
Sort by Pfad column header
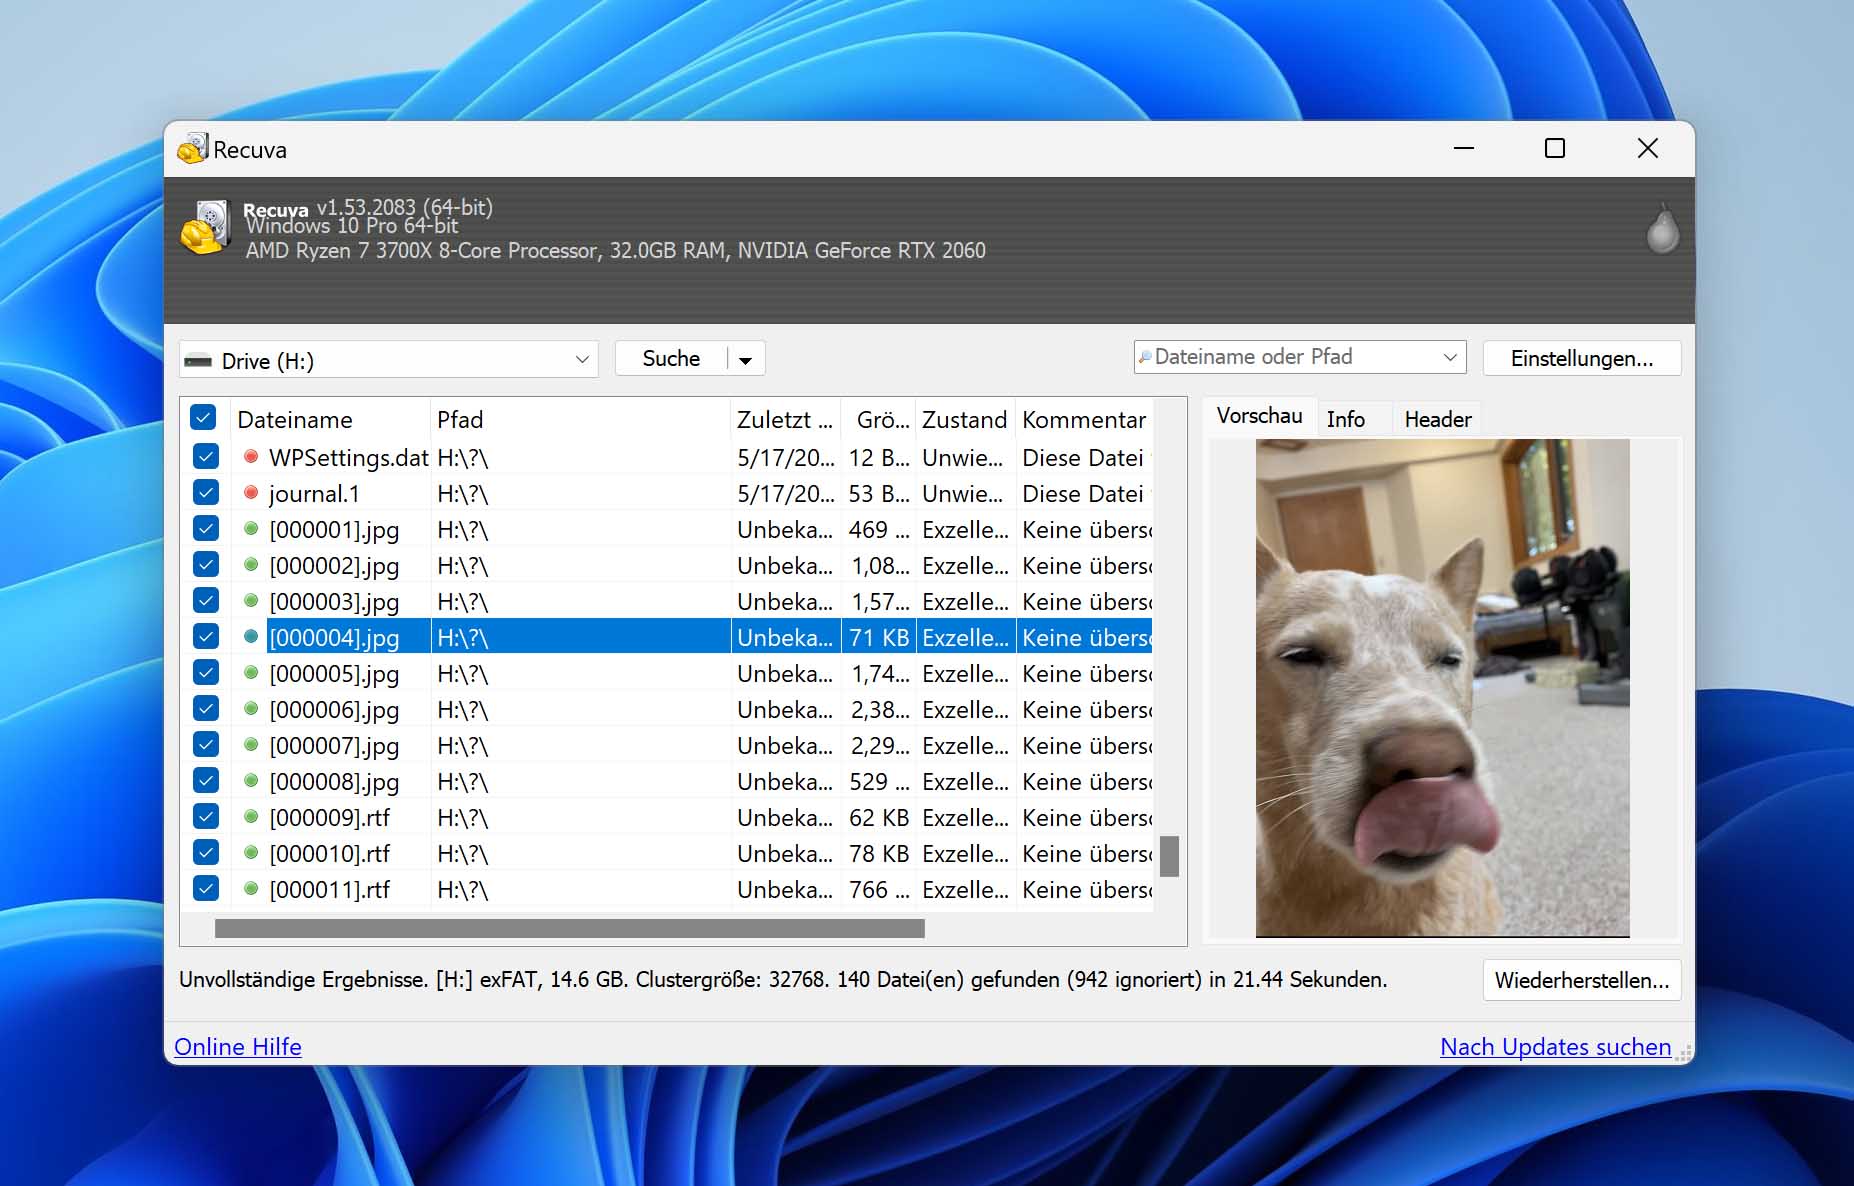pyautogui.click(x=580, y=420)
